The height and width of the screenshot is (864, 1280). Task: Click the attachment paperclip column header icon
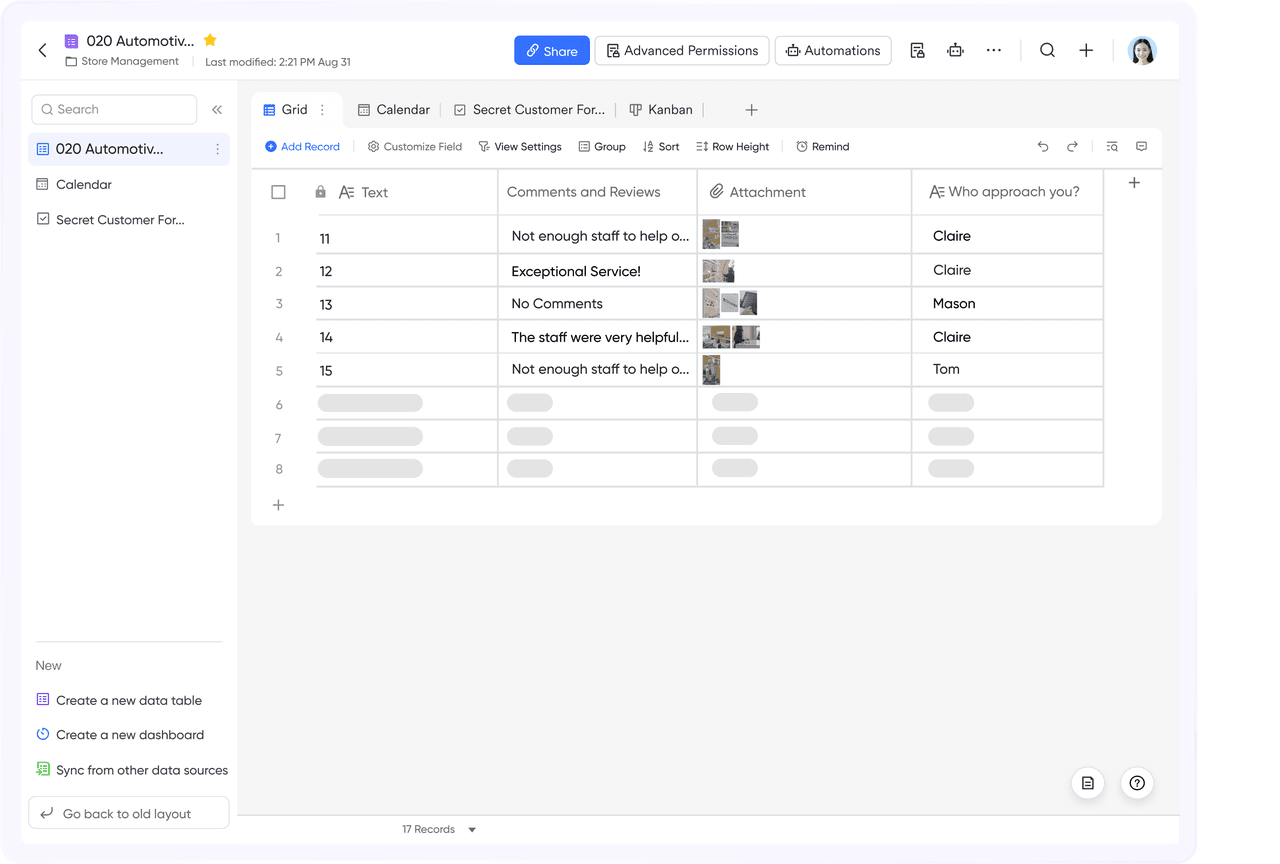pos(716,192)
